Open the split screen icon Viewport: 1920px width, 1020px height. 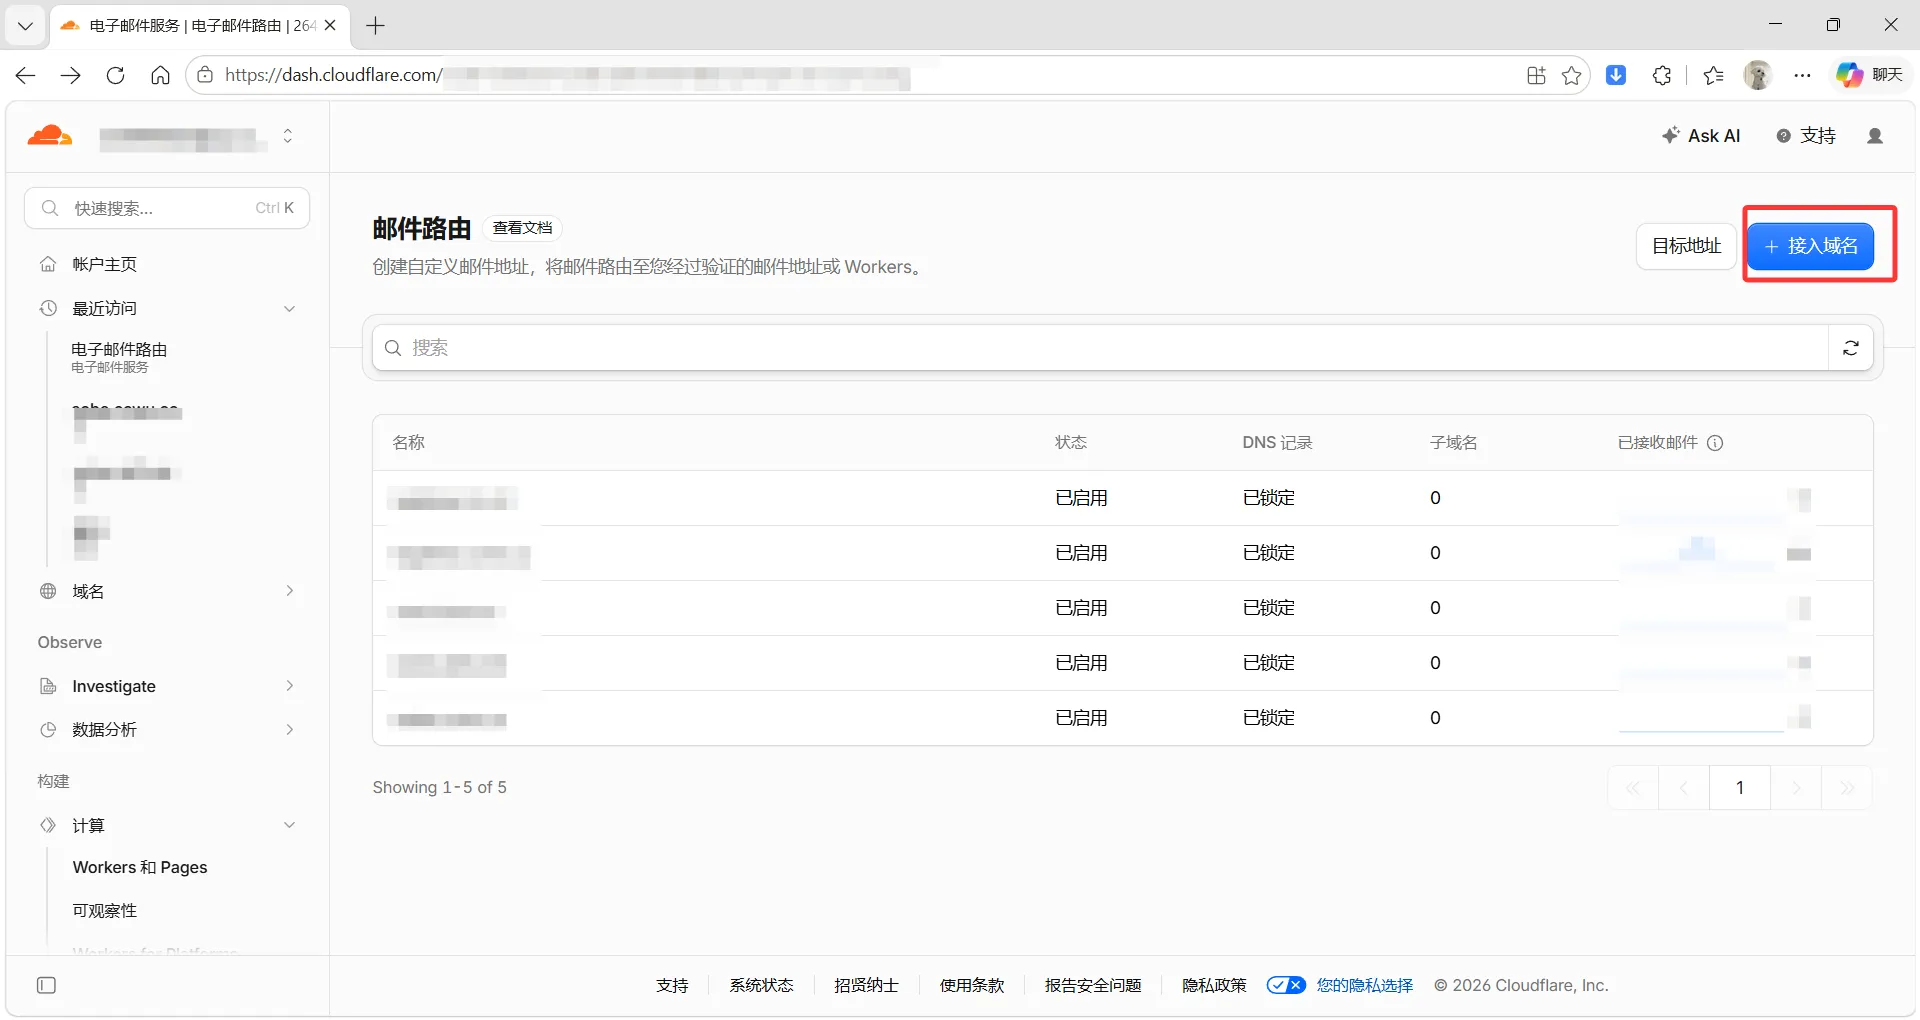[1536, 75]
